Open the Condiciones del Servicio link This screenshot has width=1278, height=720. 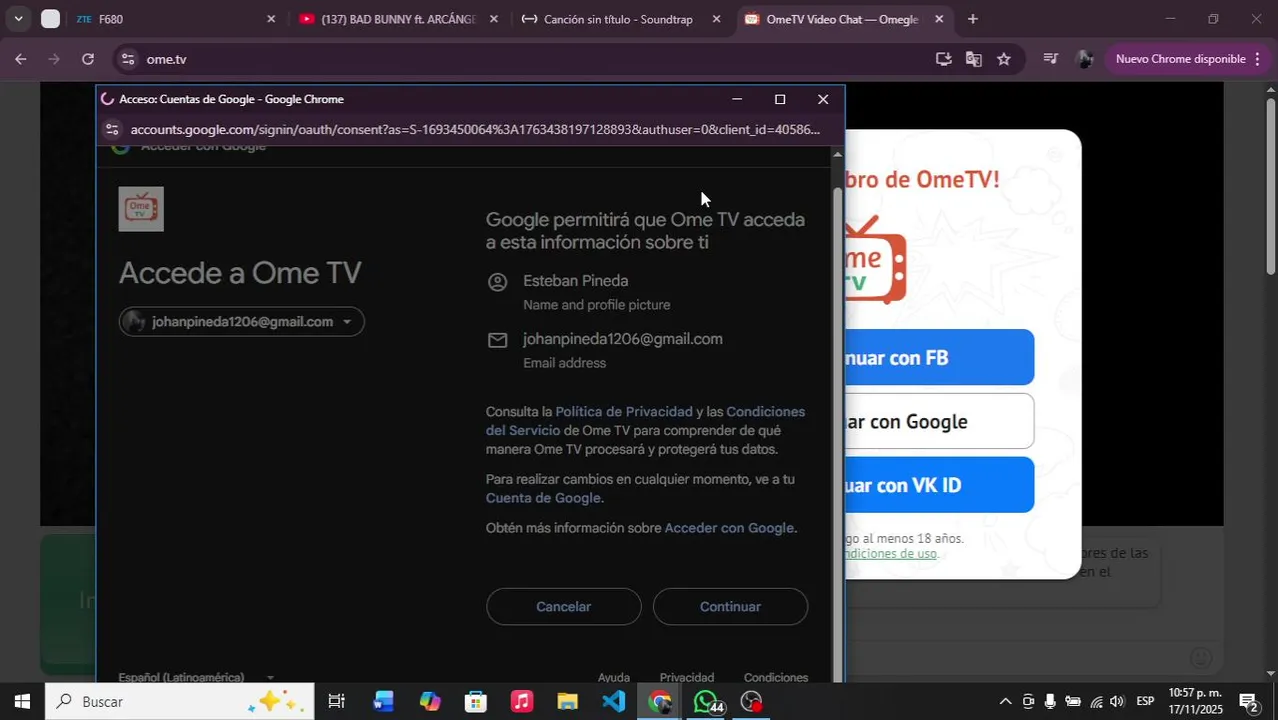click(645, 421)
